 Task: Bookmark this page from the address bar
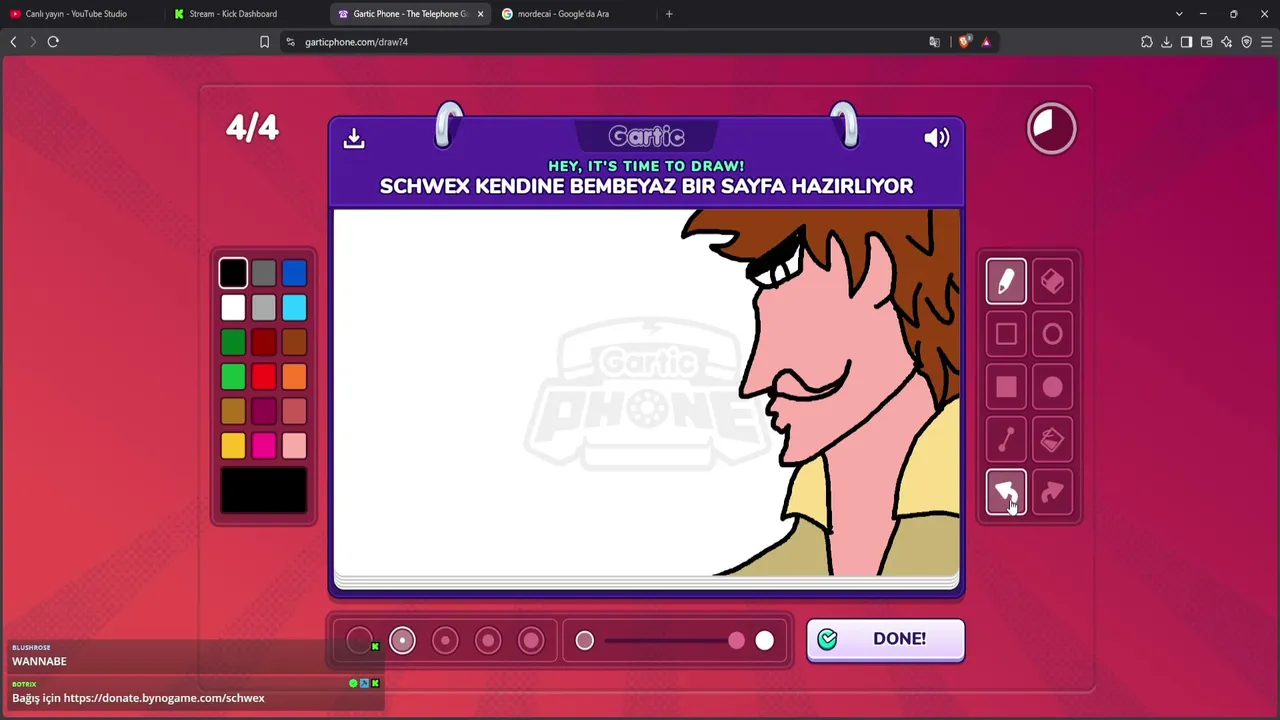[264, 42]
